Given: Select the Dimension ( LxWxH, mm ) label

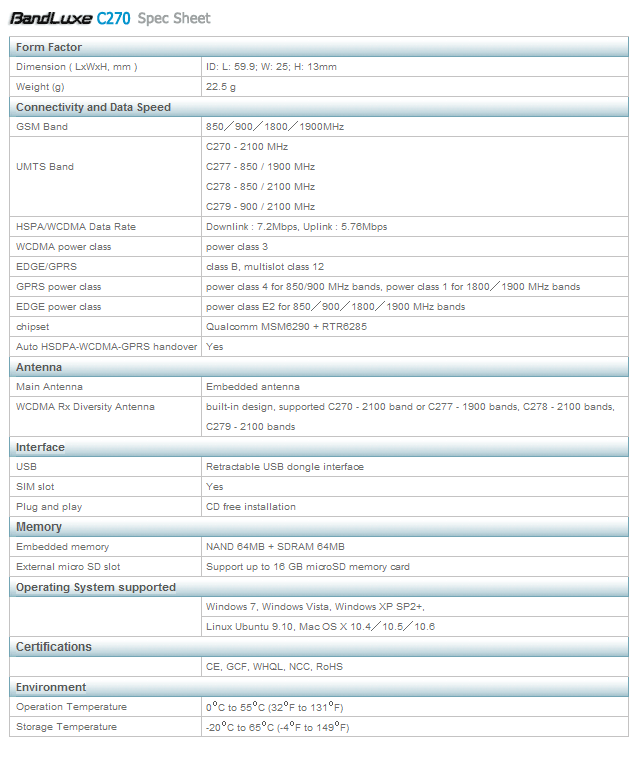Looking at the screenshot, I should [x=77, y=67].
